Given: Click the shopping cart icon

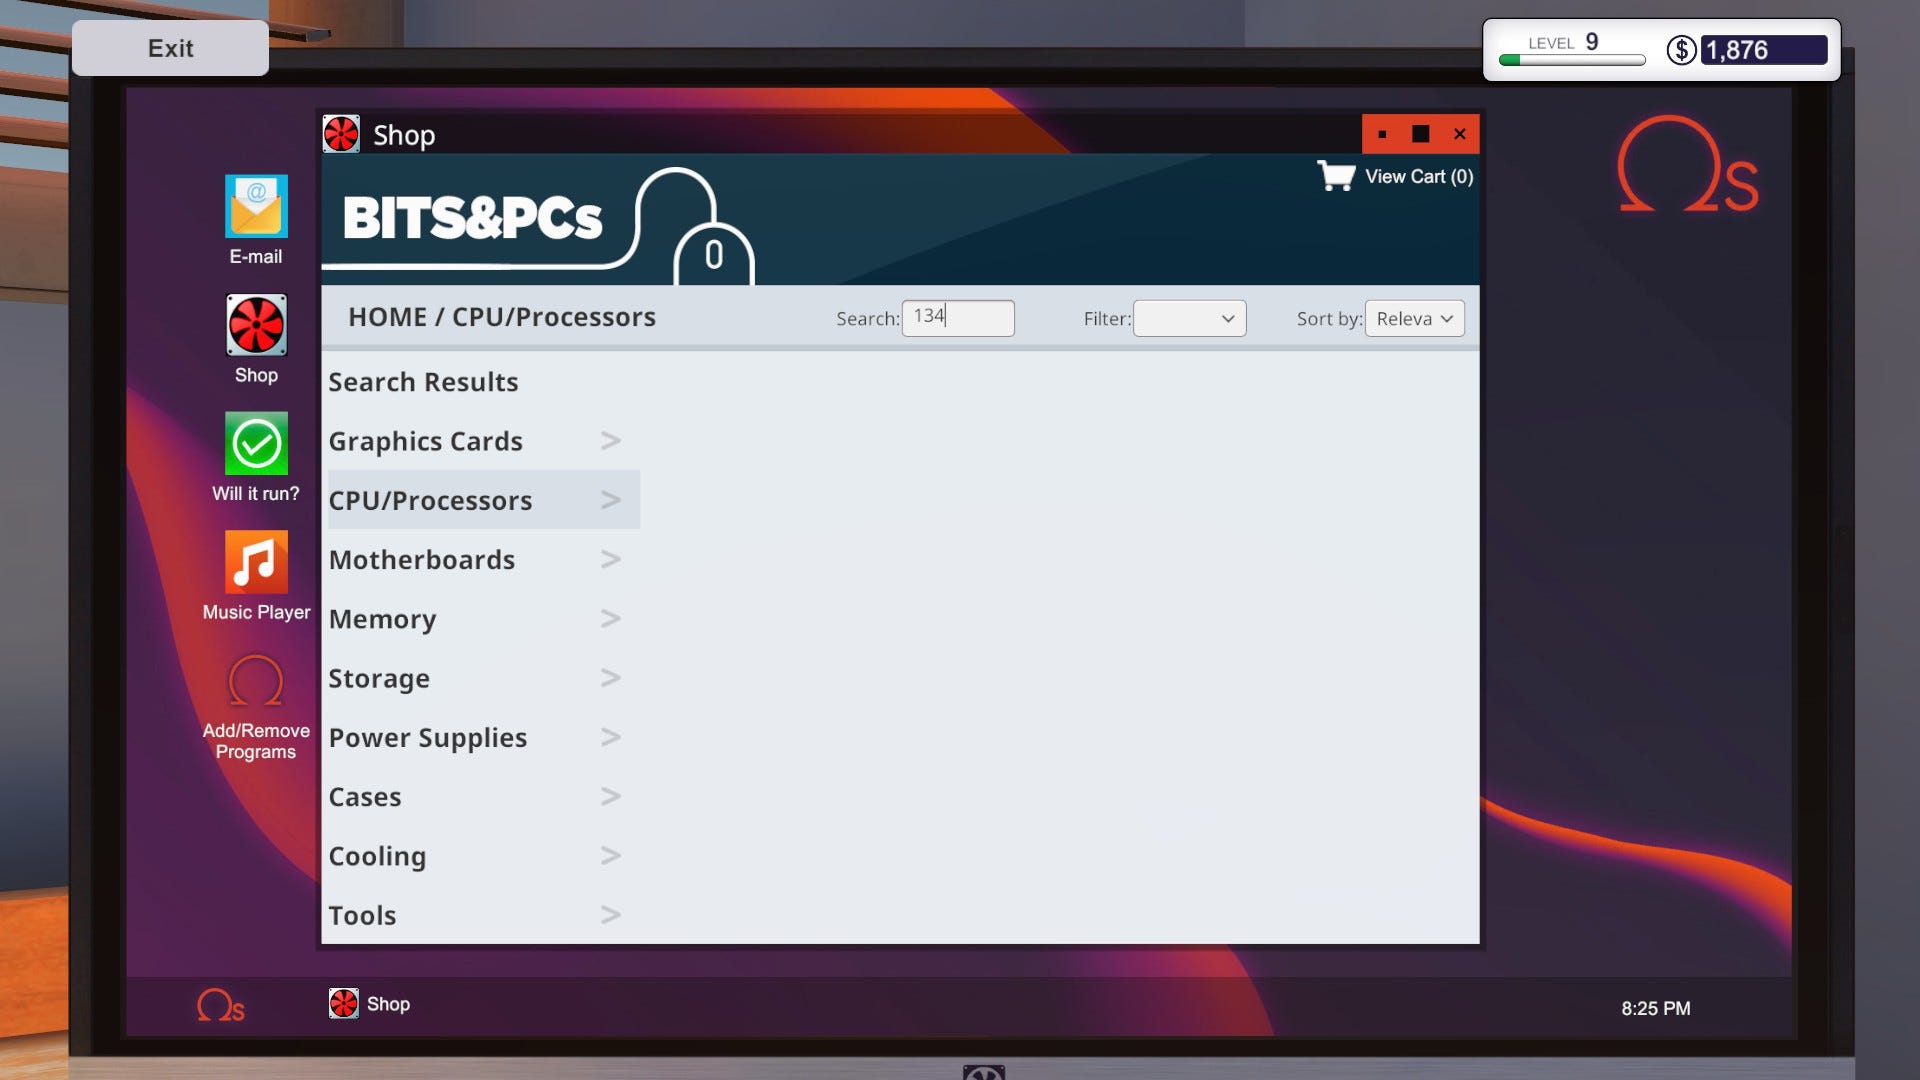Looking at the screenshot, I should pyautogui.click(x=1336, y=176).
